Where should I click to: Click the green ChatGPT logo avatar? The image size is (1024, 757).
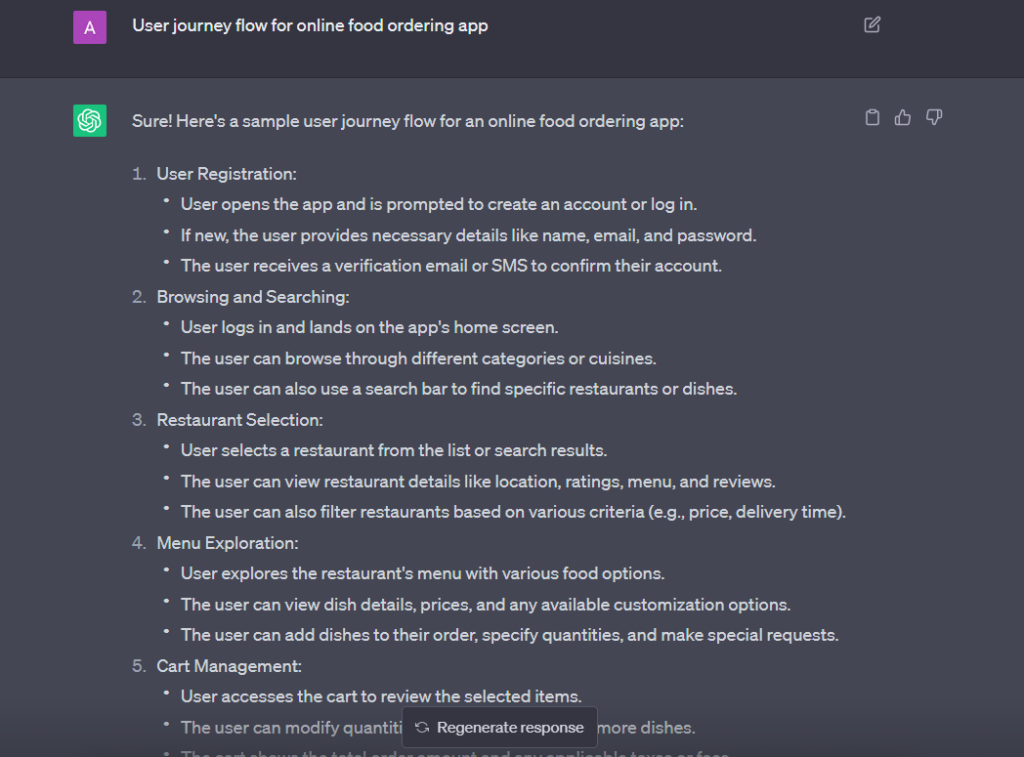[x=90, y=120]
